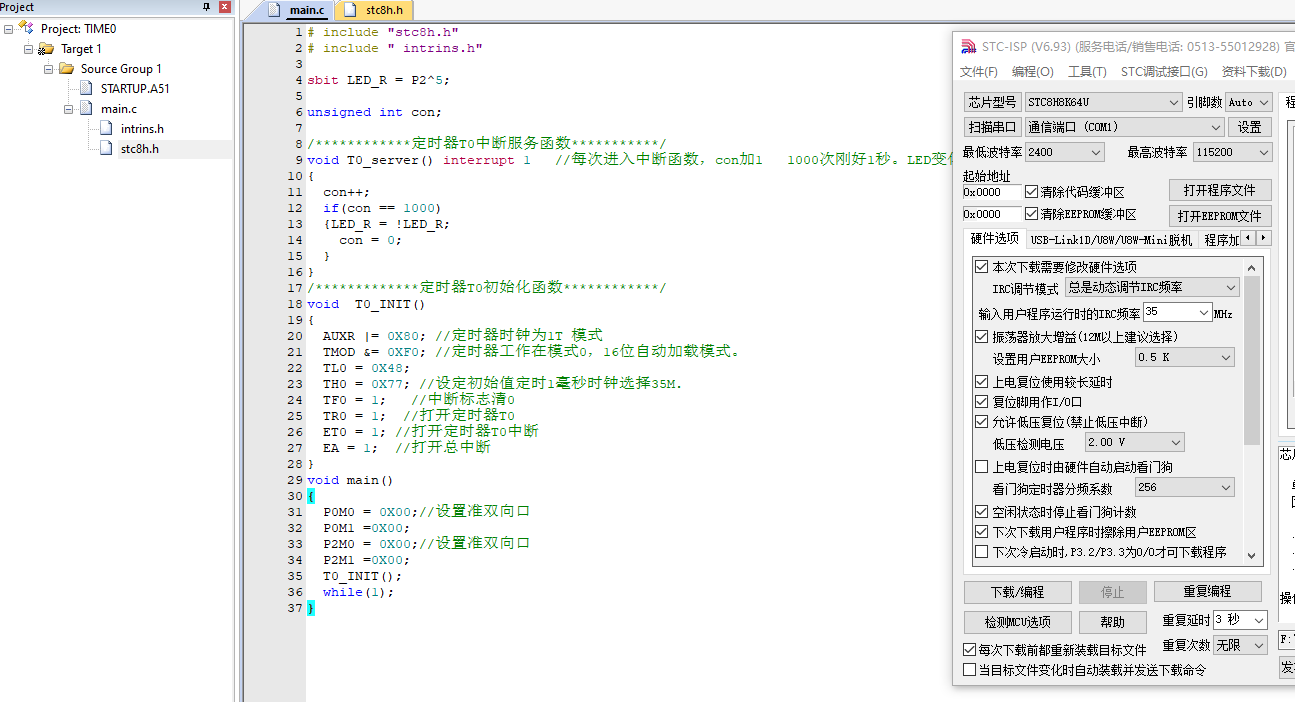The image size is (1295, 702).
Task: Toggle 允许低压复位 checkbox
Action: pyautogui.click(x=981, y=422)
